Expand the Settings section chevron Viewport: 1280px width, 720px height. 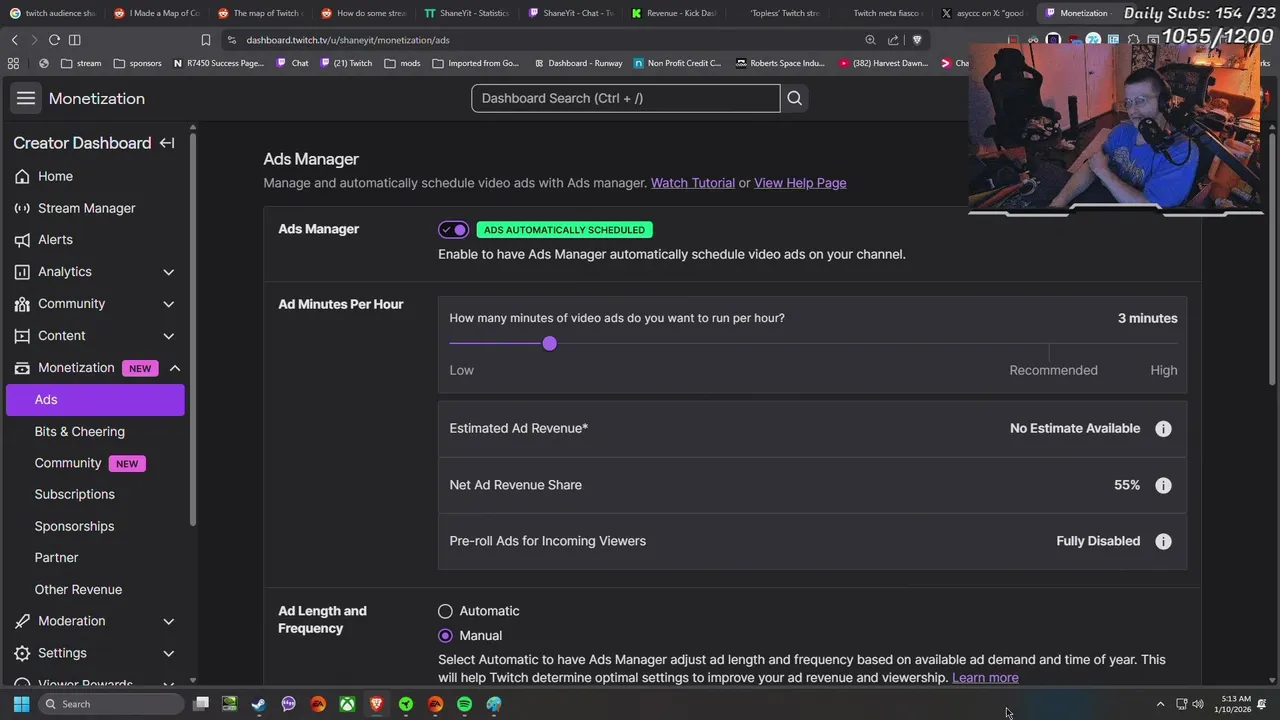point(168,653)
